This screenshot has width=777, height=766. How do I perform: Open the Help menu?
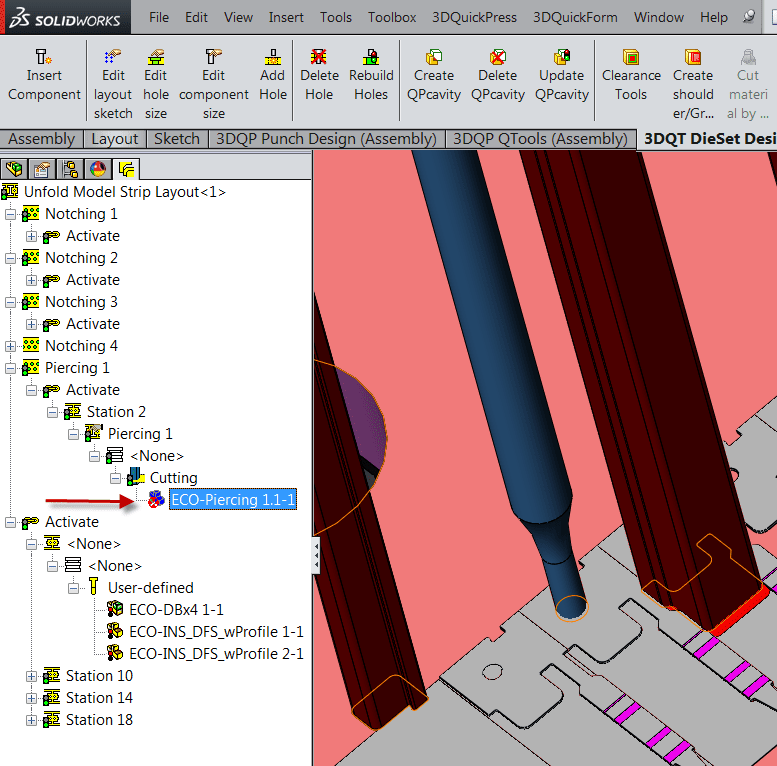point(714,17)
